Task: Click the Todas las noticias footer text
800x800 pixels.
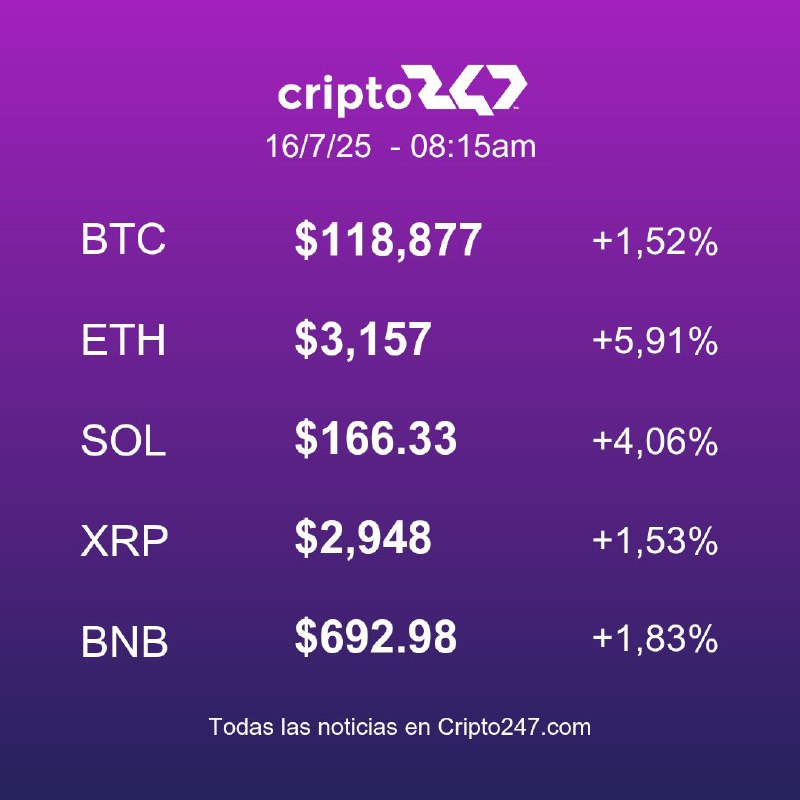Action: click(303, 727)
